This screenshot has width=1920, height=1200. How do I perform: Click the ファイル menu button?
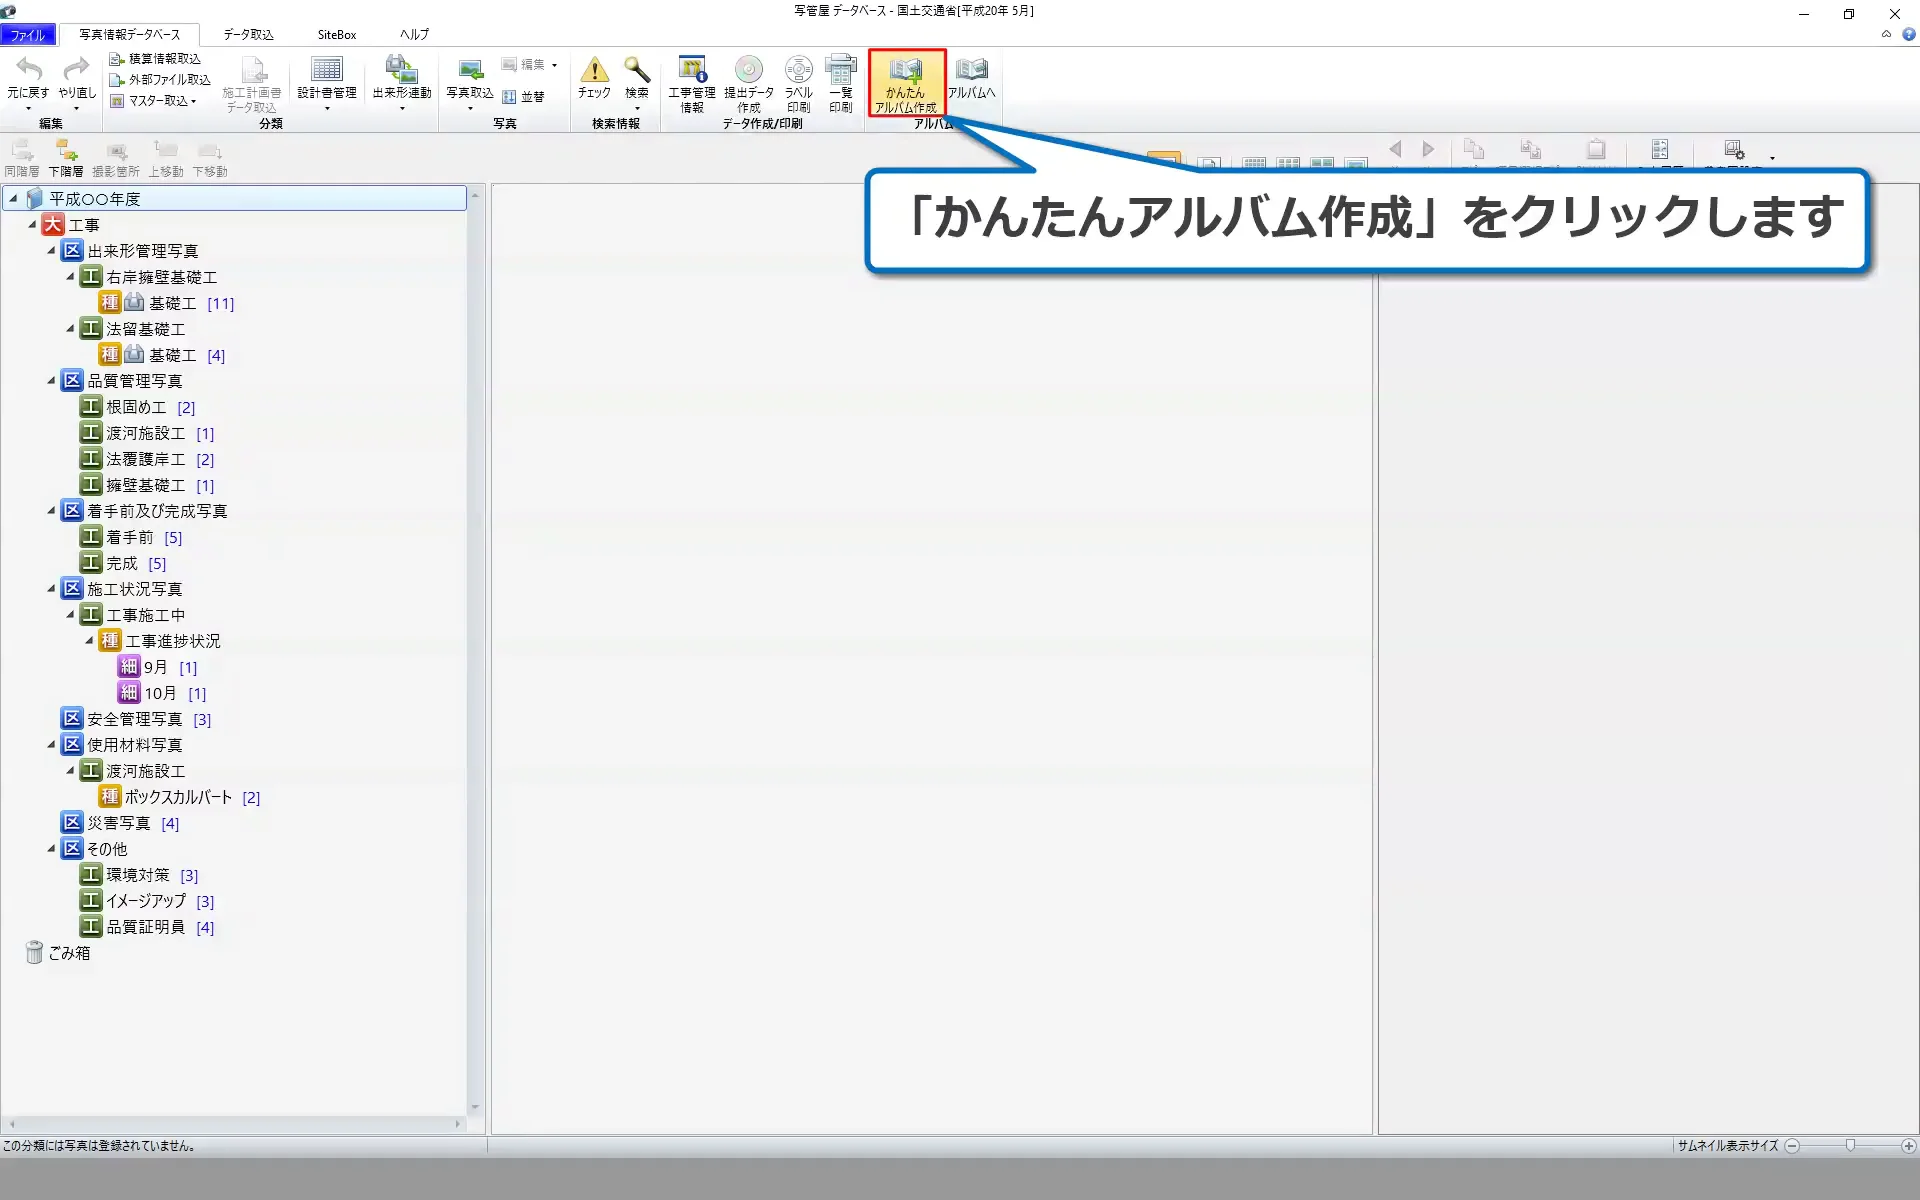click(x=28, y=33)
